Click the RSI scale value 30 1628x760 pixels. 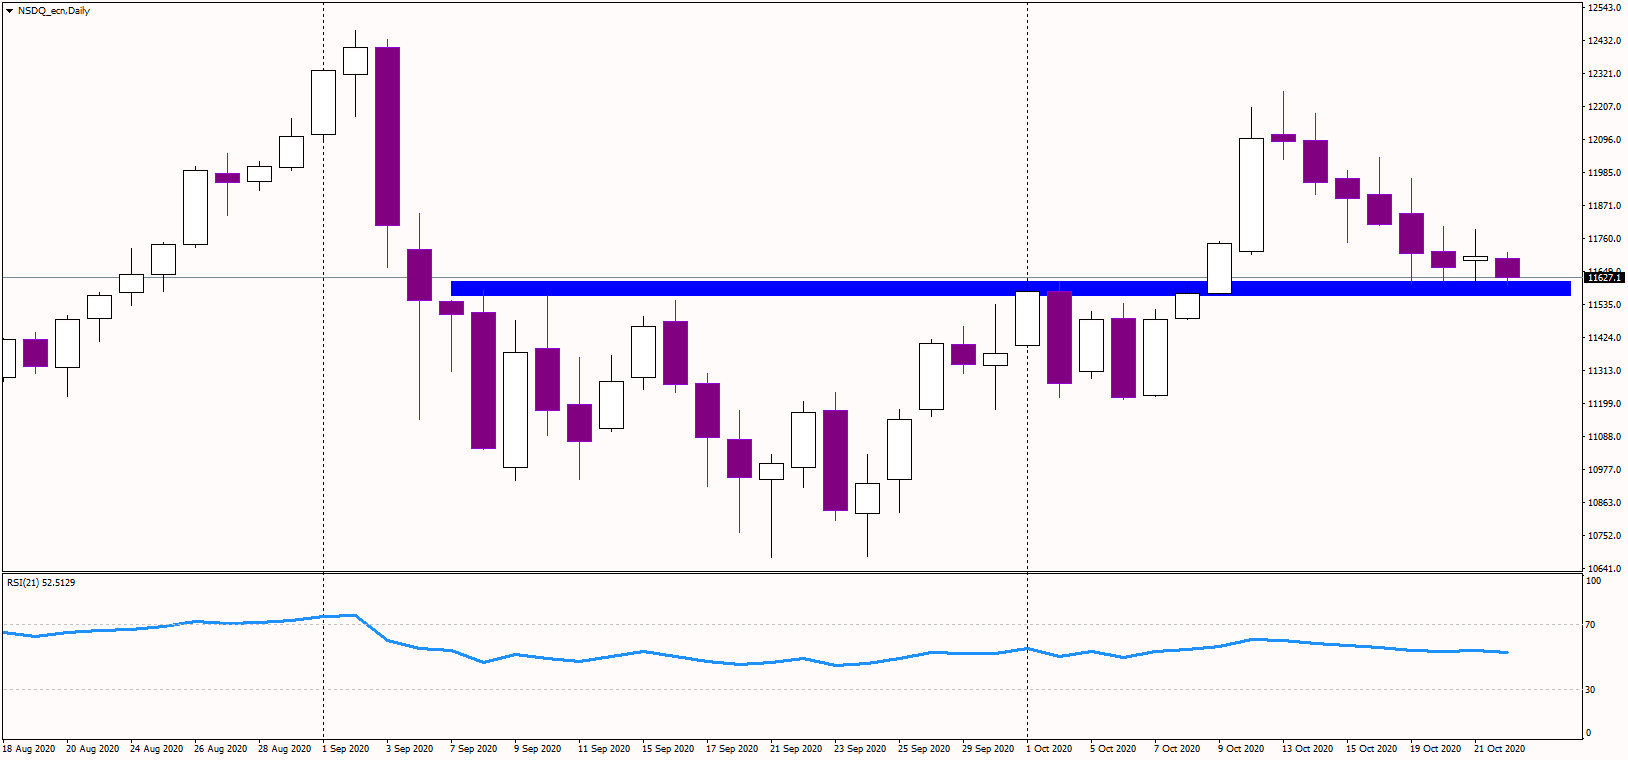pyautogui.click(x=1591, y=690)
